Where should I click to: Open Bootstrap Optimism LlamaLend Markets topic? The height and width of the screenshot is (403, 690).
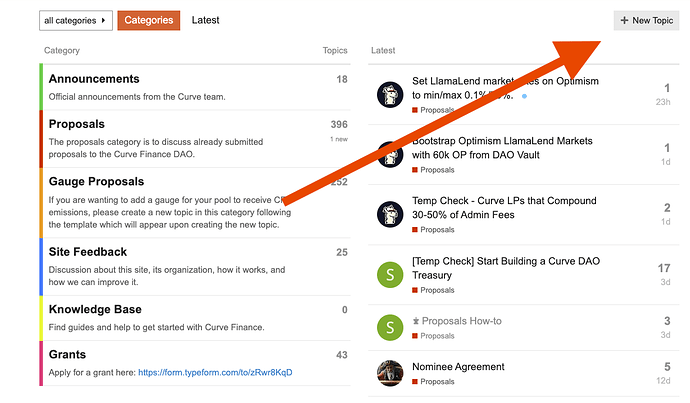[x=502, y=148]
